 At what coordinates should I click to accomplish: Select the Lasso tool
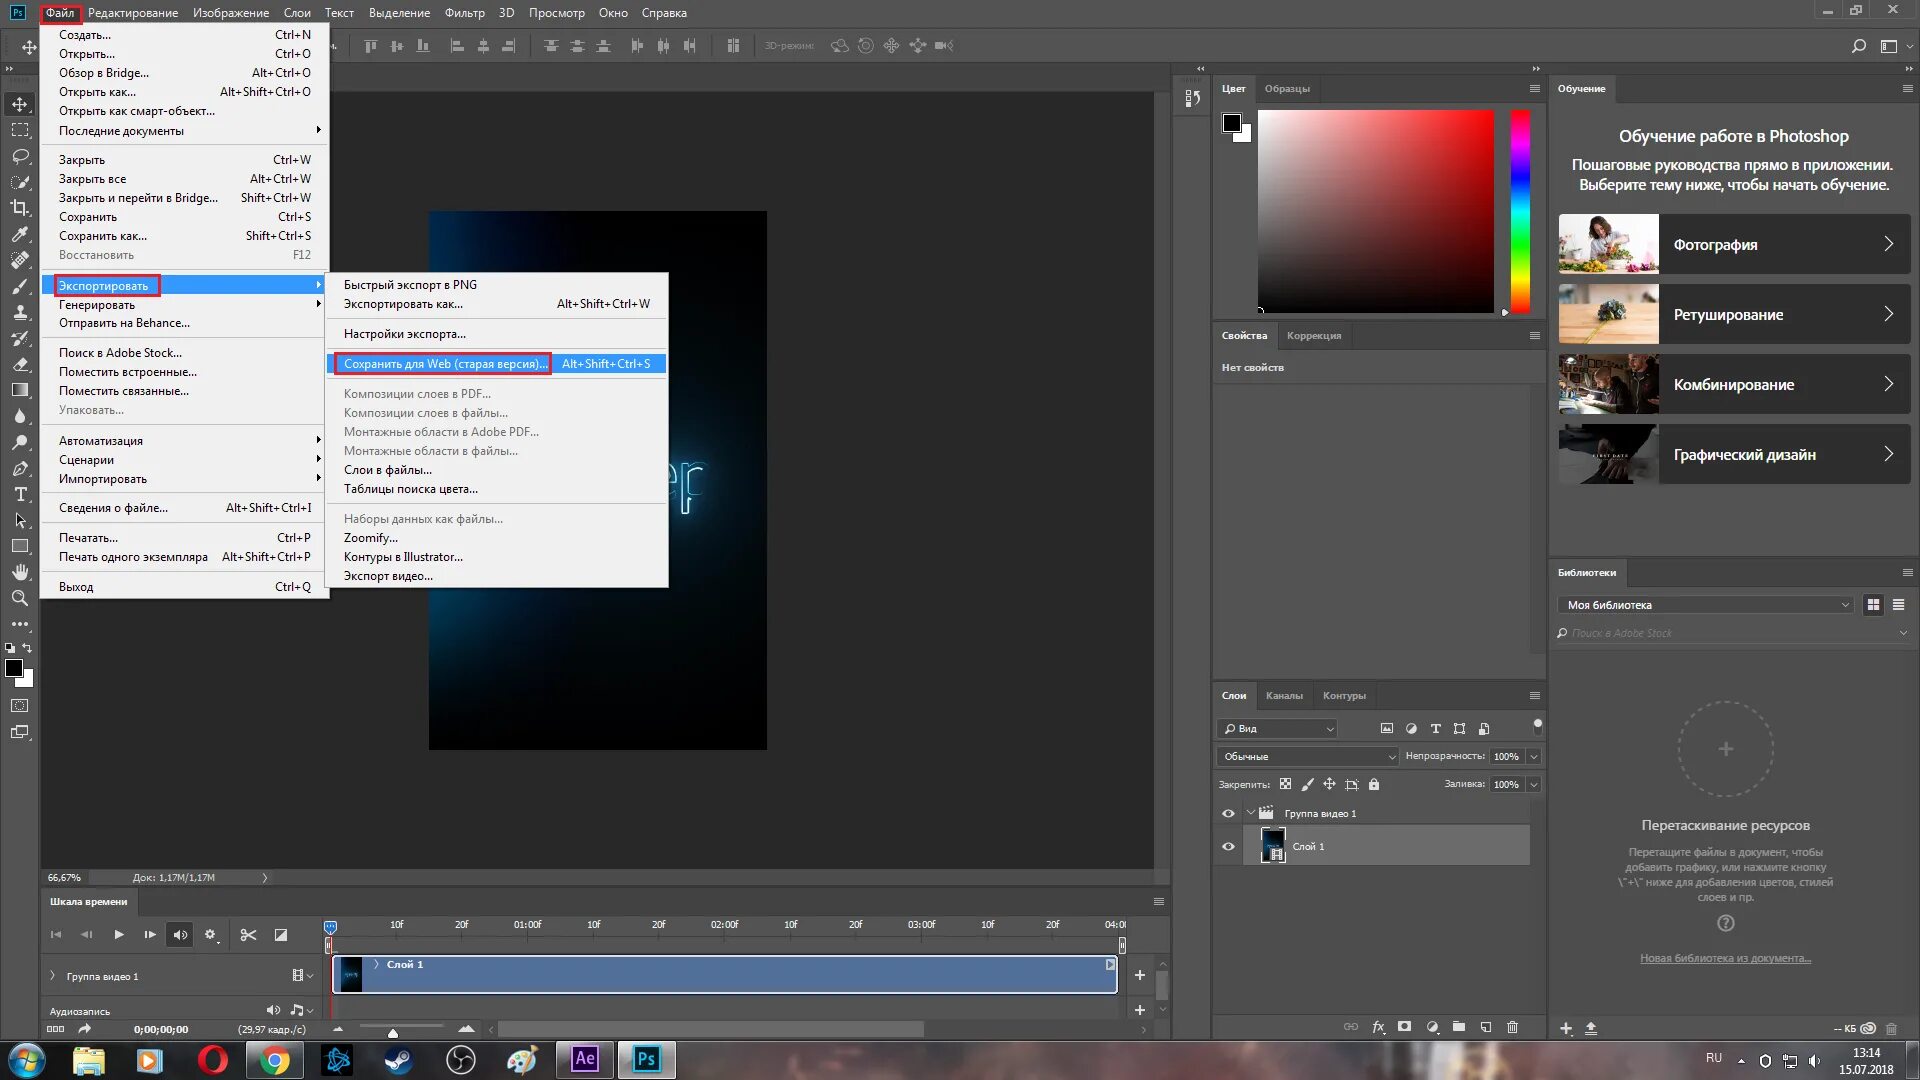click(20, 156)
